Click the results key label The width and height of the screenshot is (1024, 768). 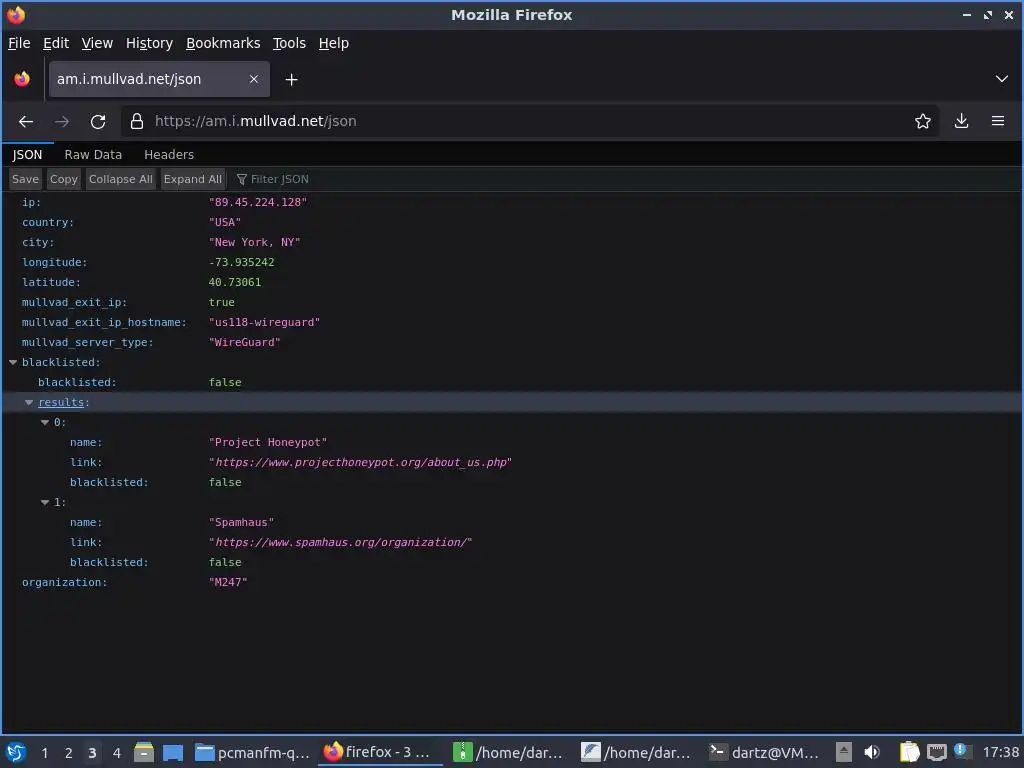(61, 402)
